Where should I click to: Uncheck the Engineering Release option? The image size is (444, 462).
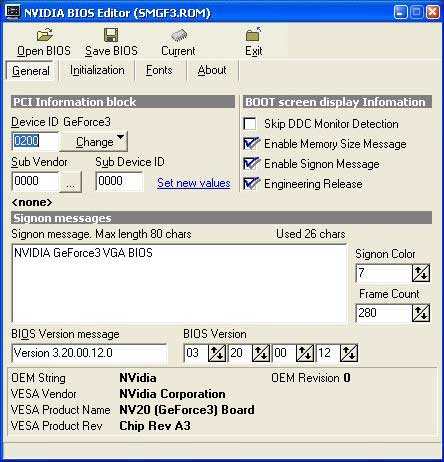[250, 184]
